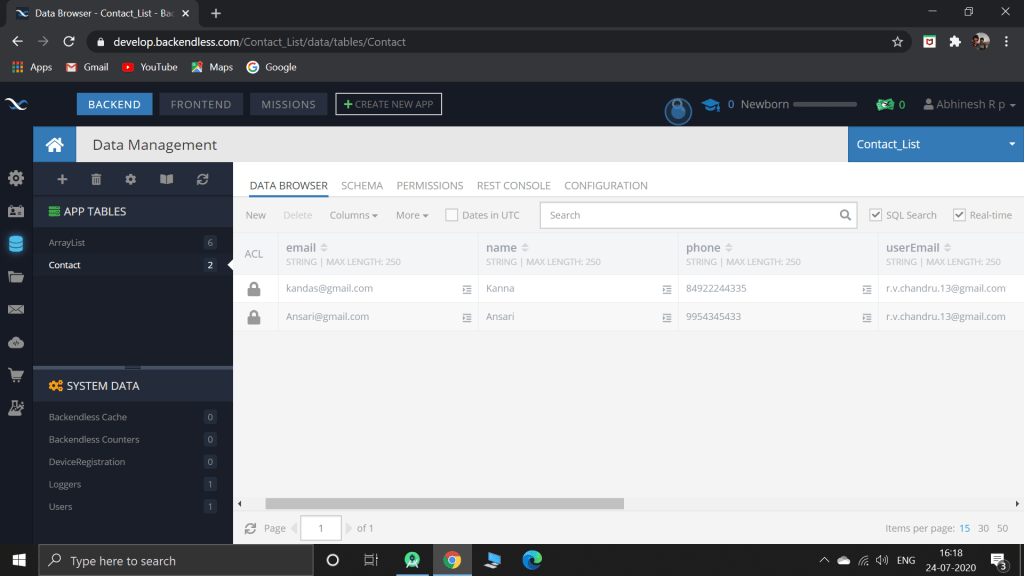
Task: Open the Messaging envelope icon in sidebar
Action: 16,310
